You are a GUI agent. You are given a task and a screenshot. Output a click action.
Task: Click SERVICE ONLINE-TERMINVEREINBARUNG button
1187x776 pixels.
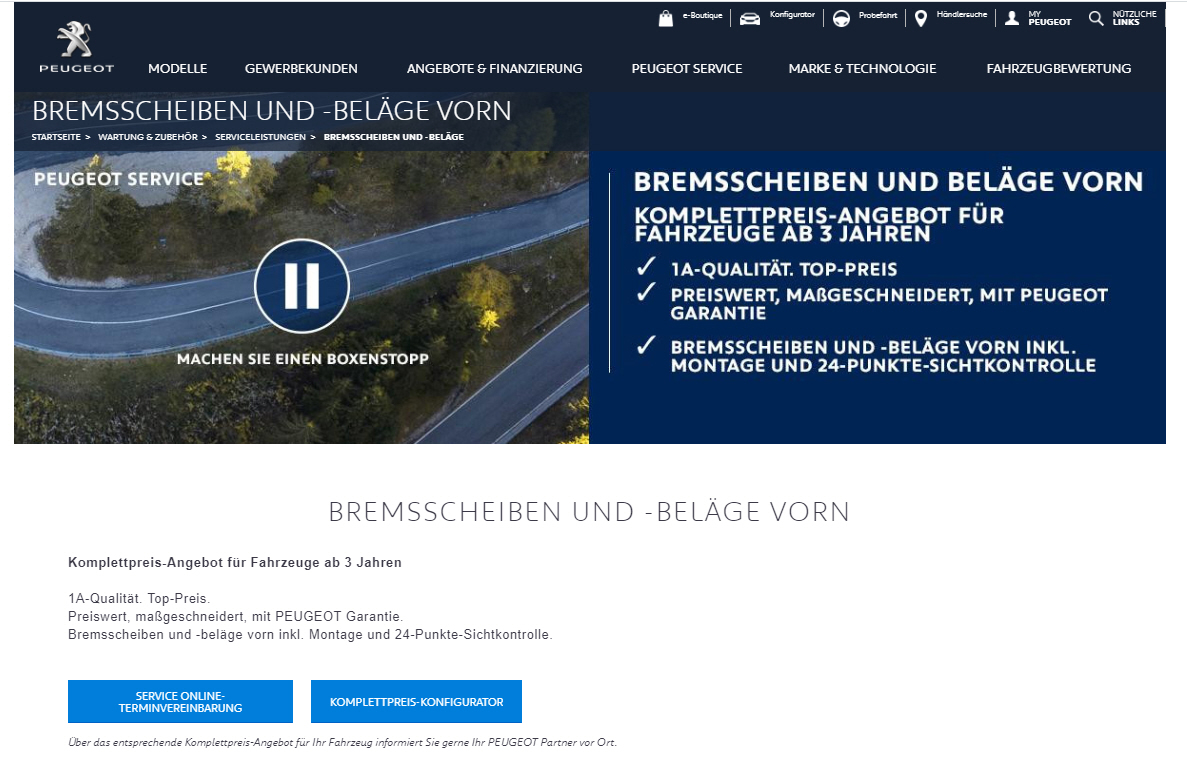pyautogui.click(x=180, y=702)
